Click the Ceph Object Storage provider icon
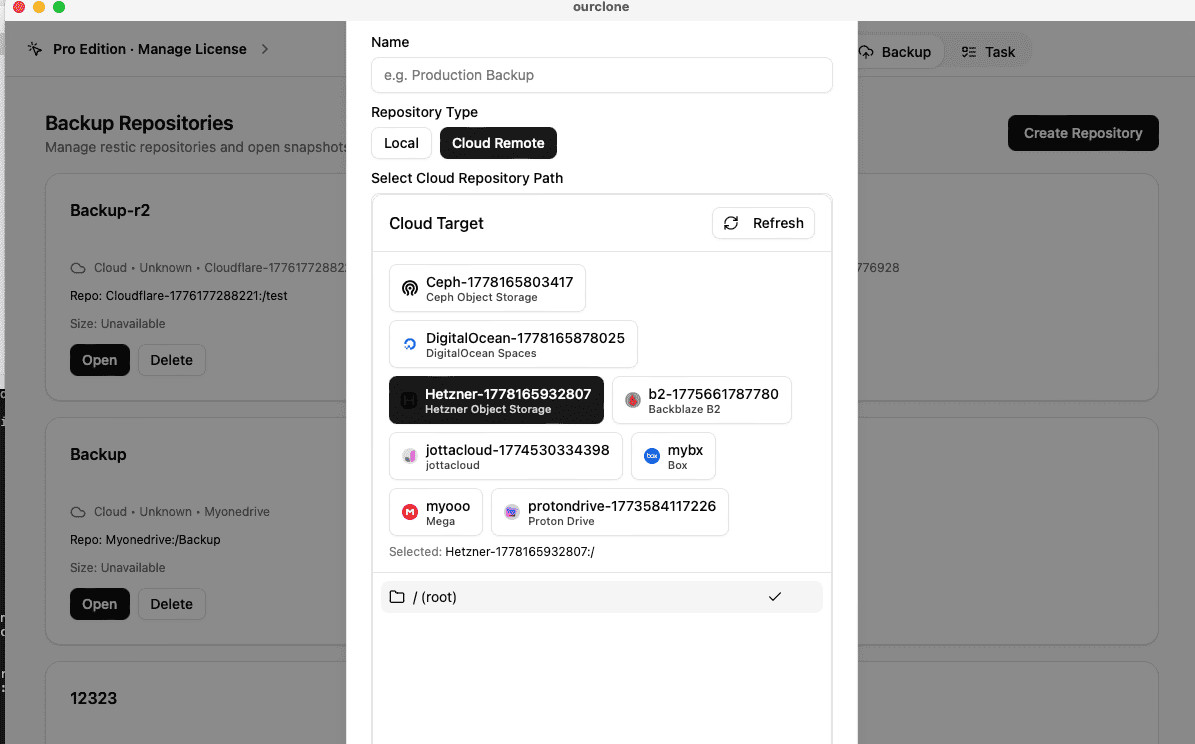The width and height of the screenshot is (1195, 744). 410,288
